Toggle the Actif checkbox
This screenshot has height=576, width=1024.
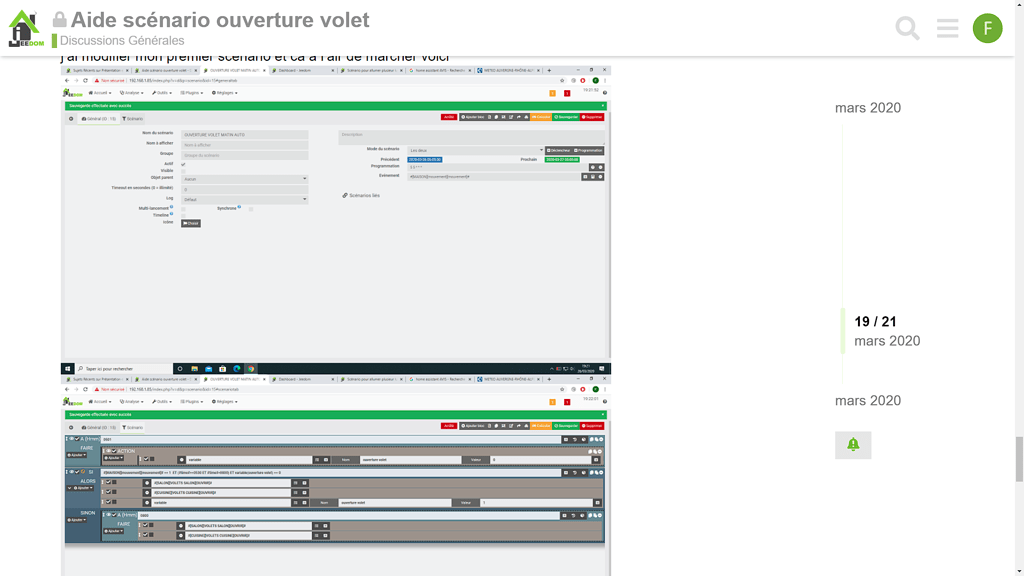[x=183, y=163]
